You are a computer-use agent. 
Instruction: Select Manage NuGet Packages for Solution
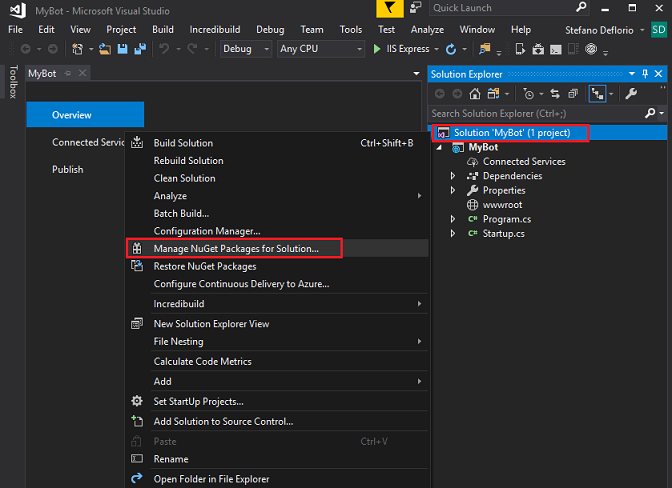point(235,248)
